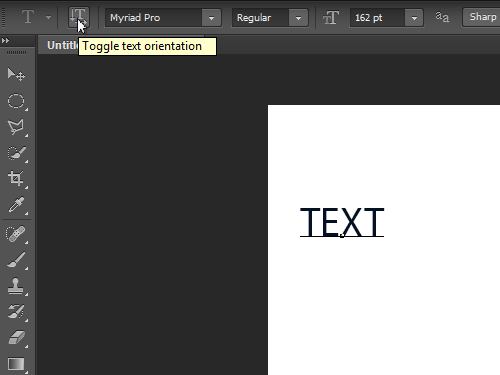Select the Move tool
The width and height of the screenshot is (500, 375).
[x=16, y=74]
